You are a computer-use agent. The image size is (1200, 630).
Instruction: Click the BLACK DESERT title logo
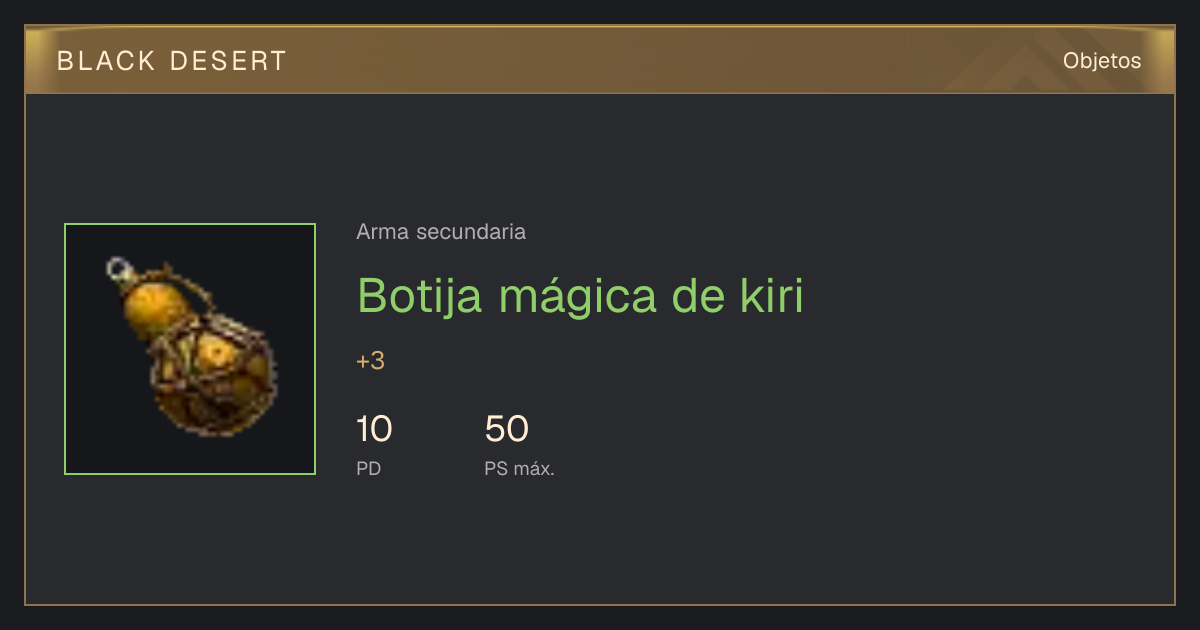(172, 61)
